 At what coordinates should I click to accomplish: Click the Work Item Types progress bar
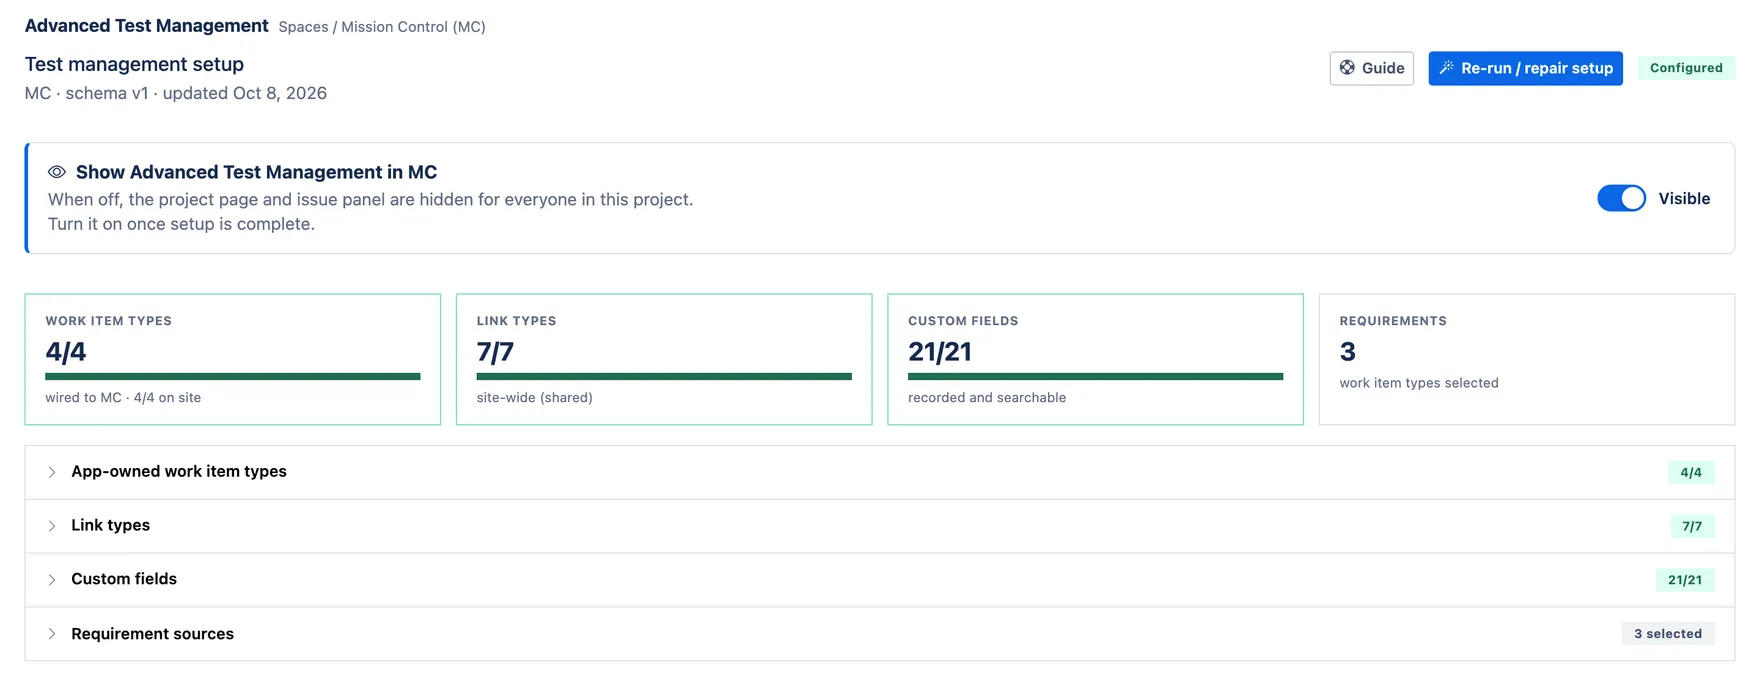(233, 377)
